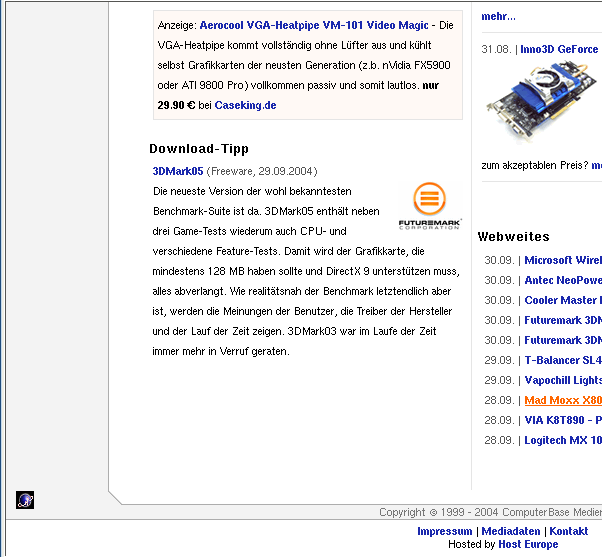Visit the Host Europe link
The height and width of the screenshot is (557, 602).
(x=528, y=544)
